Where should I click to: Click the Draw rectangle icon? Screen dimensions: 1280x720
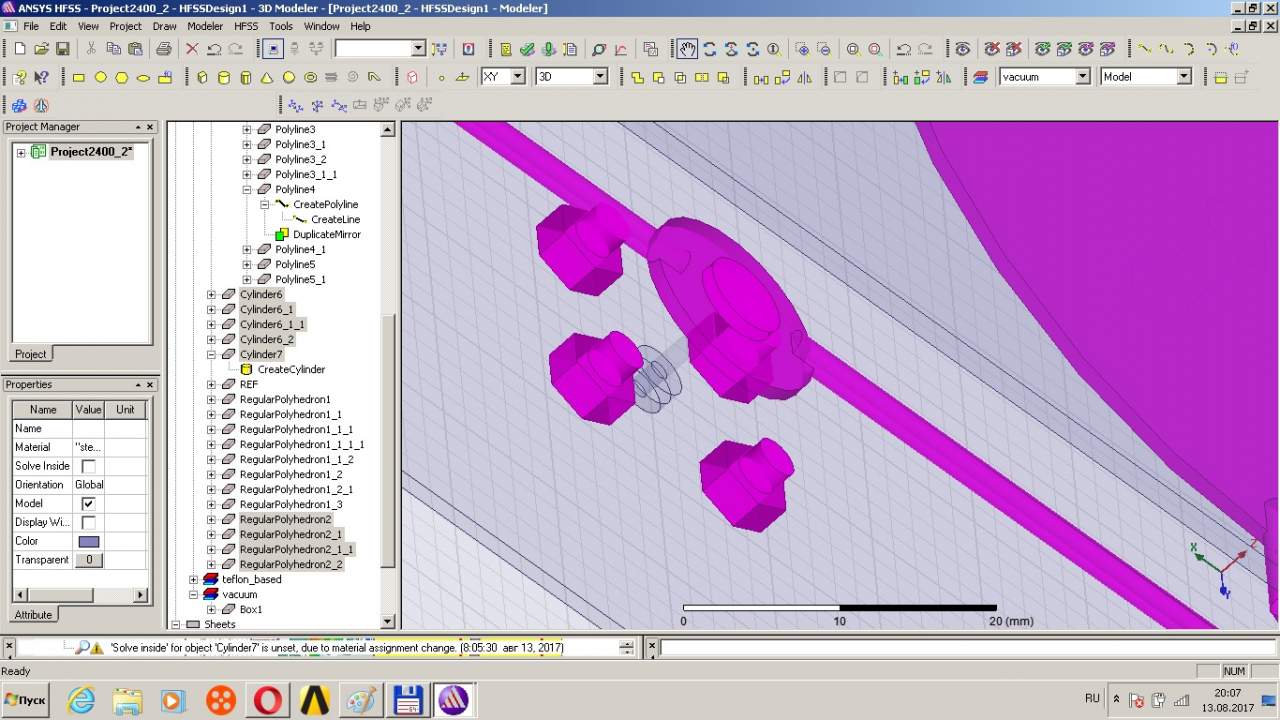tap(79, 77)
